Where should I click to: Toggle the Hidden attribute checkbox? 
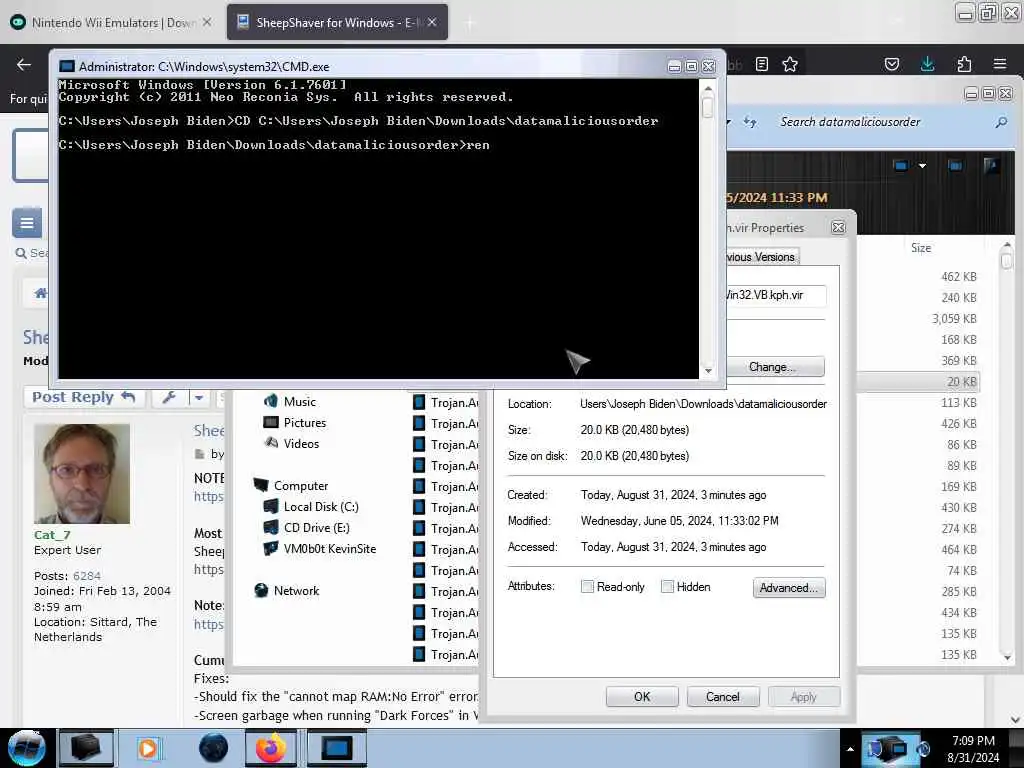click(667, 586)
